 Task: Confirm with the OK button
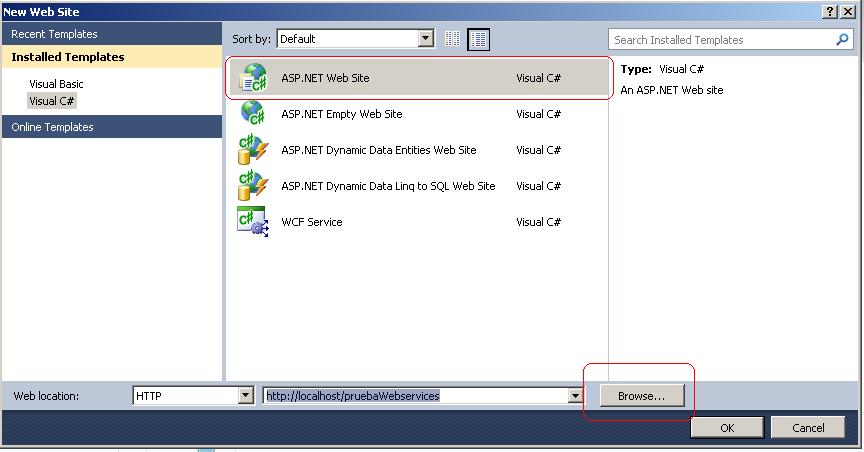(727, 428)
